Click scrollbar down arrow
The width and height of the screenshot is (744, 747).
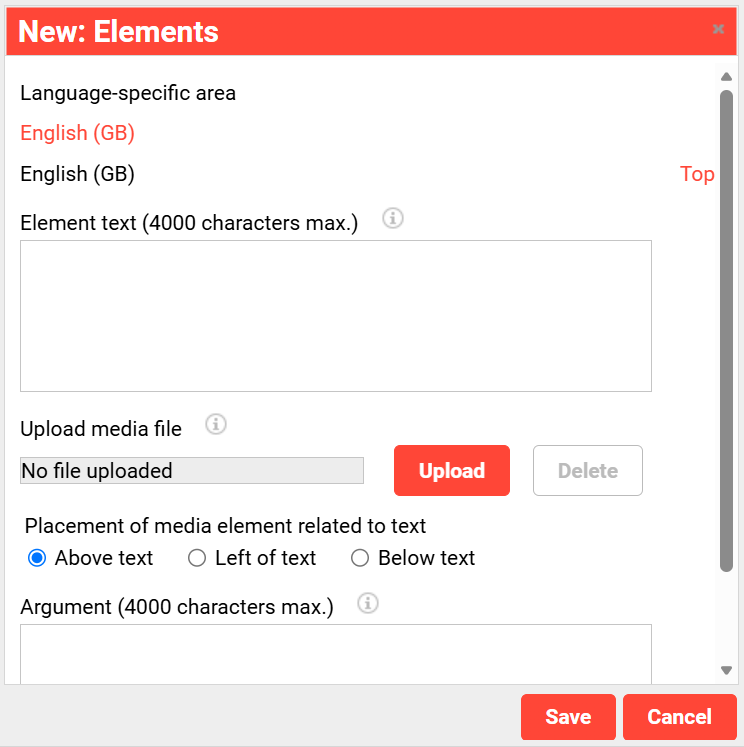(x=726, y=670)
